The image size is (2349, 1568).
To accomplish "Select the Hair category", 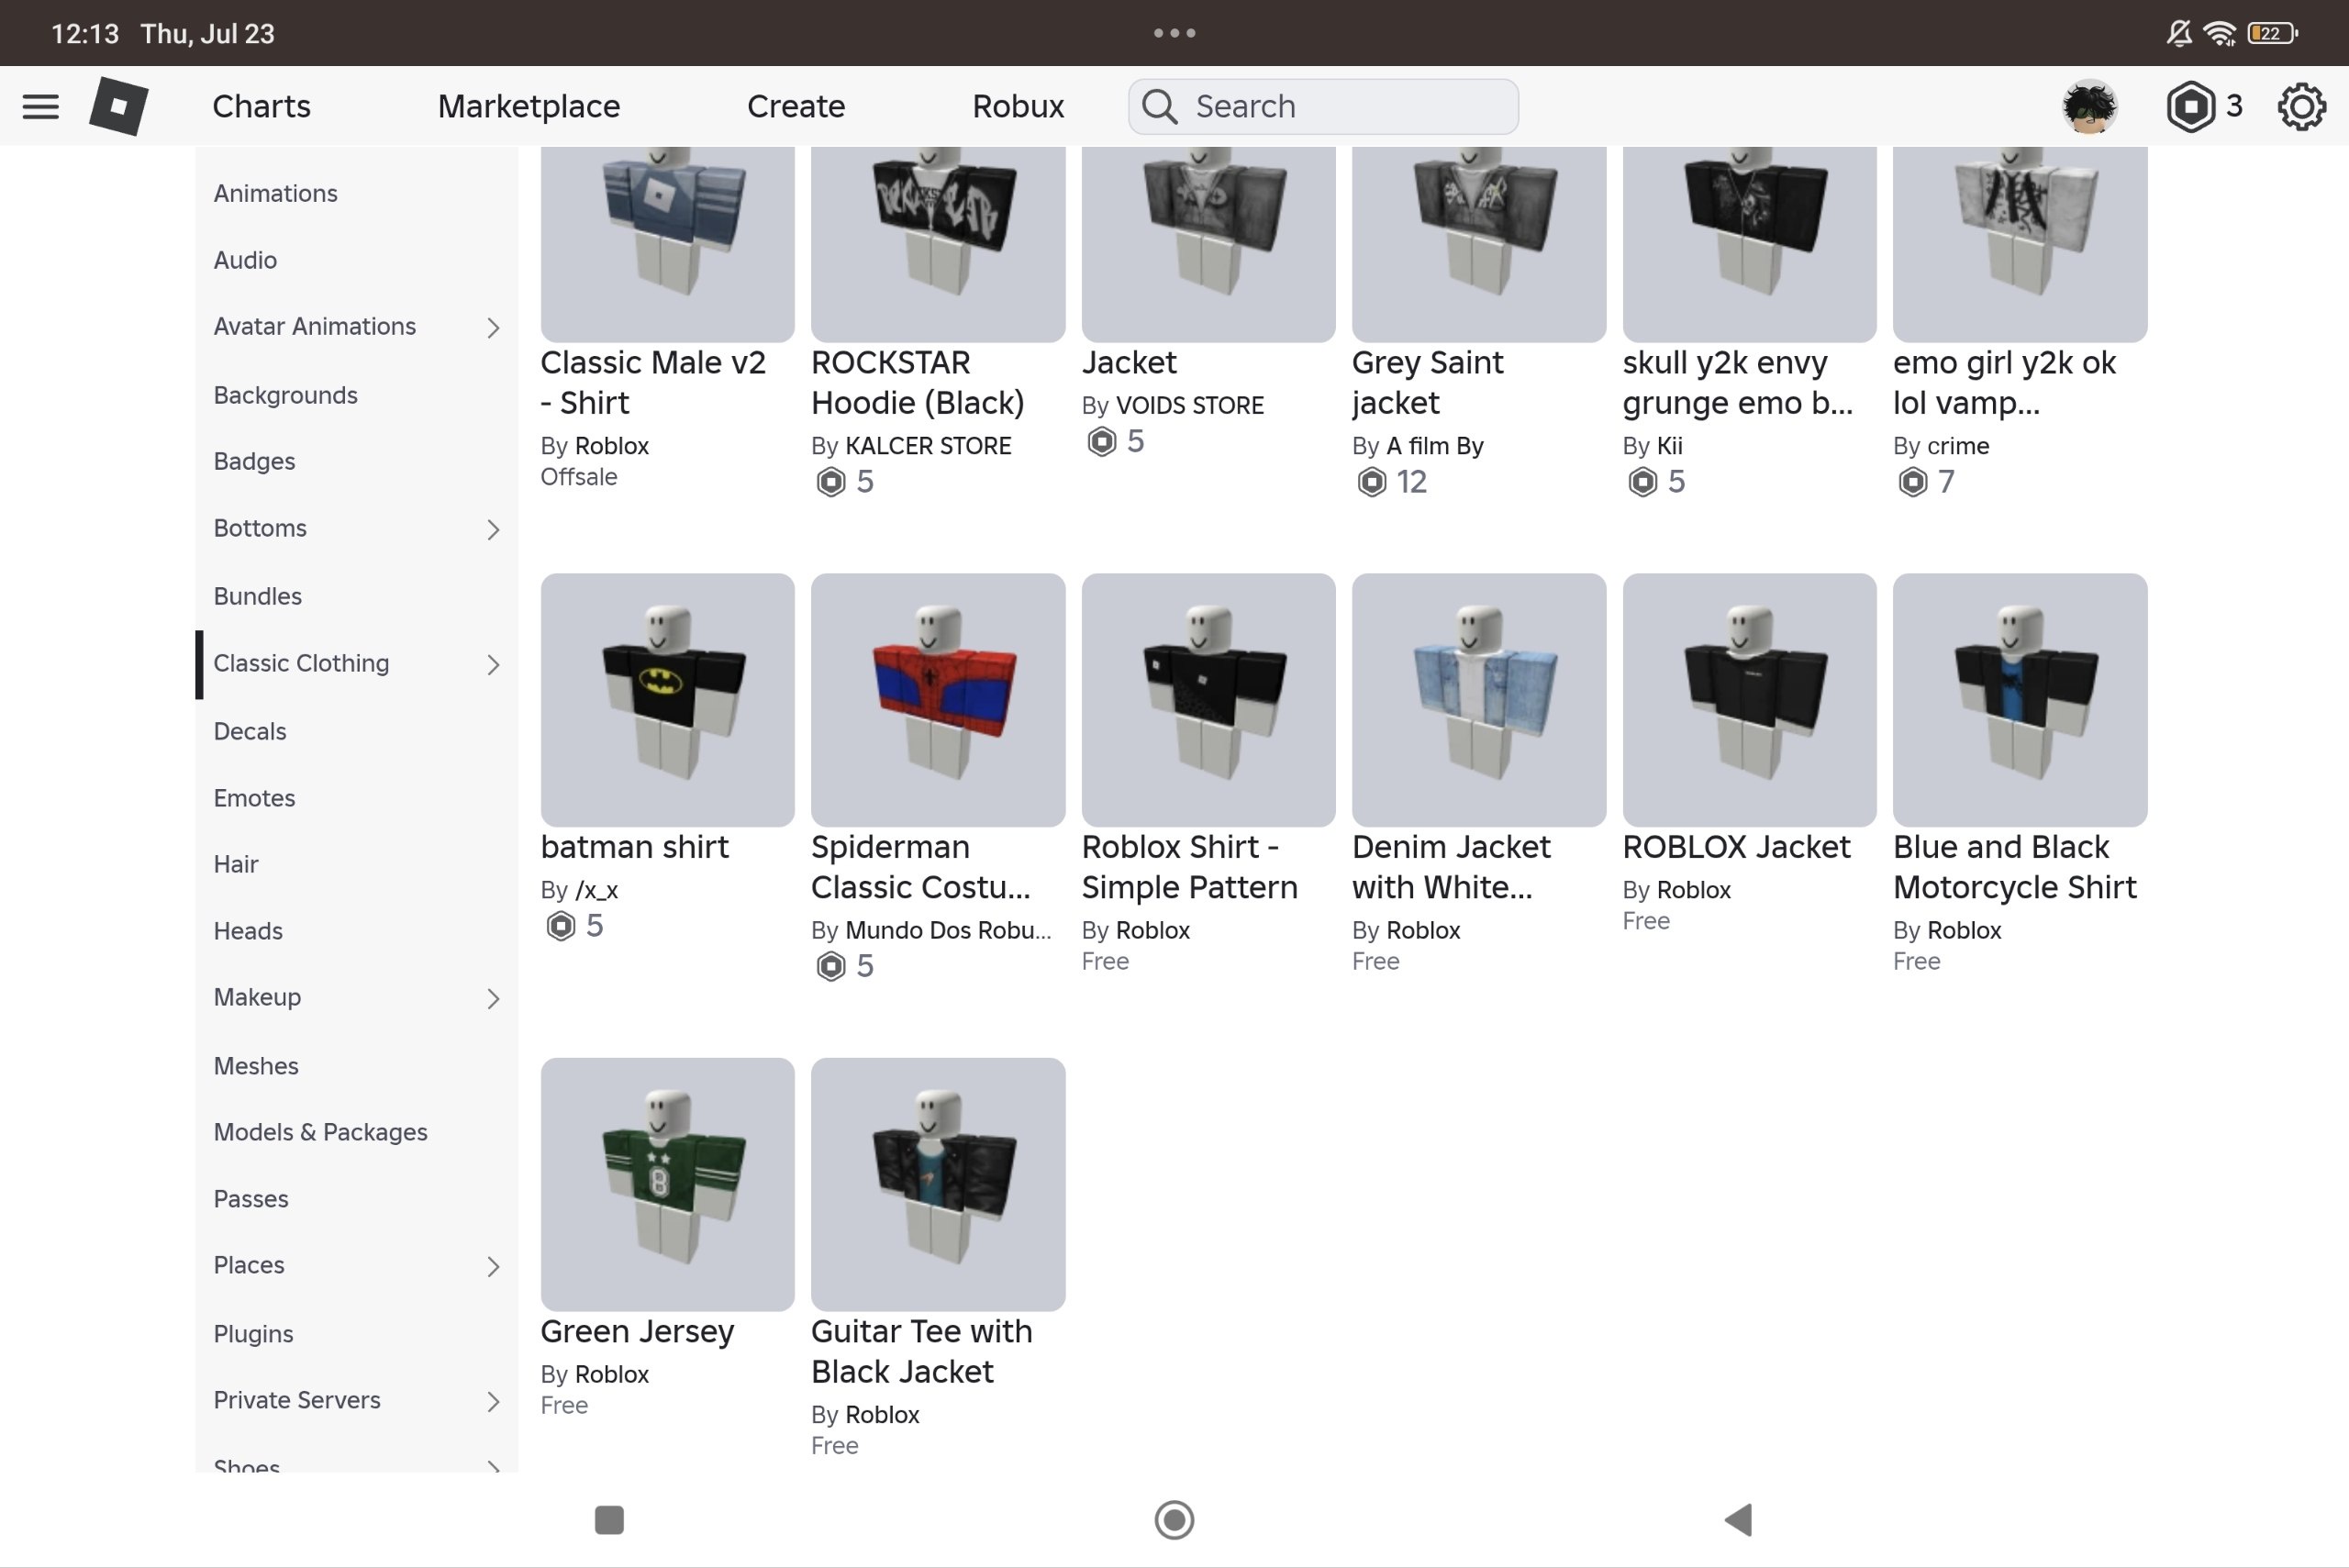I will [x=236, y=864].
